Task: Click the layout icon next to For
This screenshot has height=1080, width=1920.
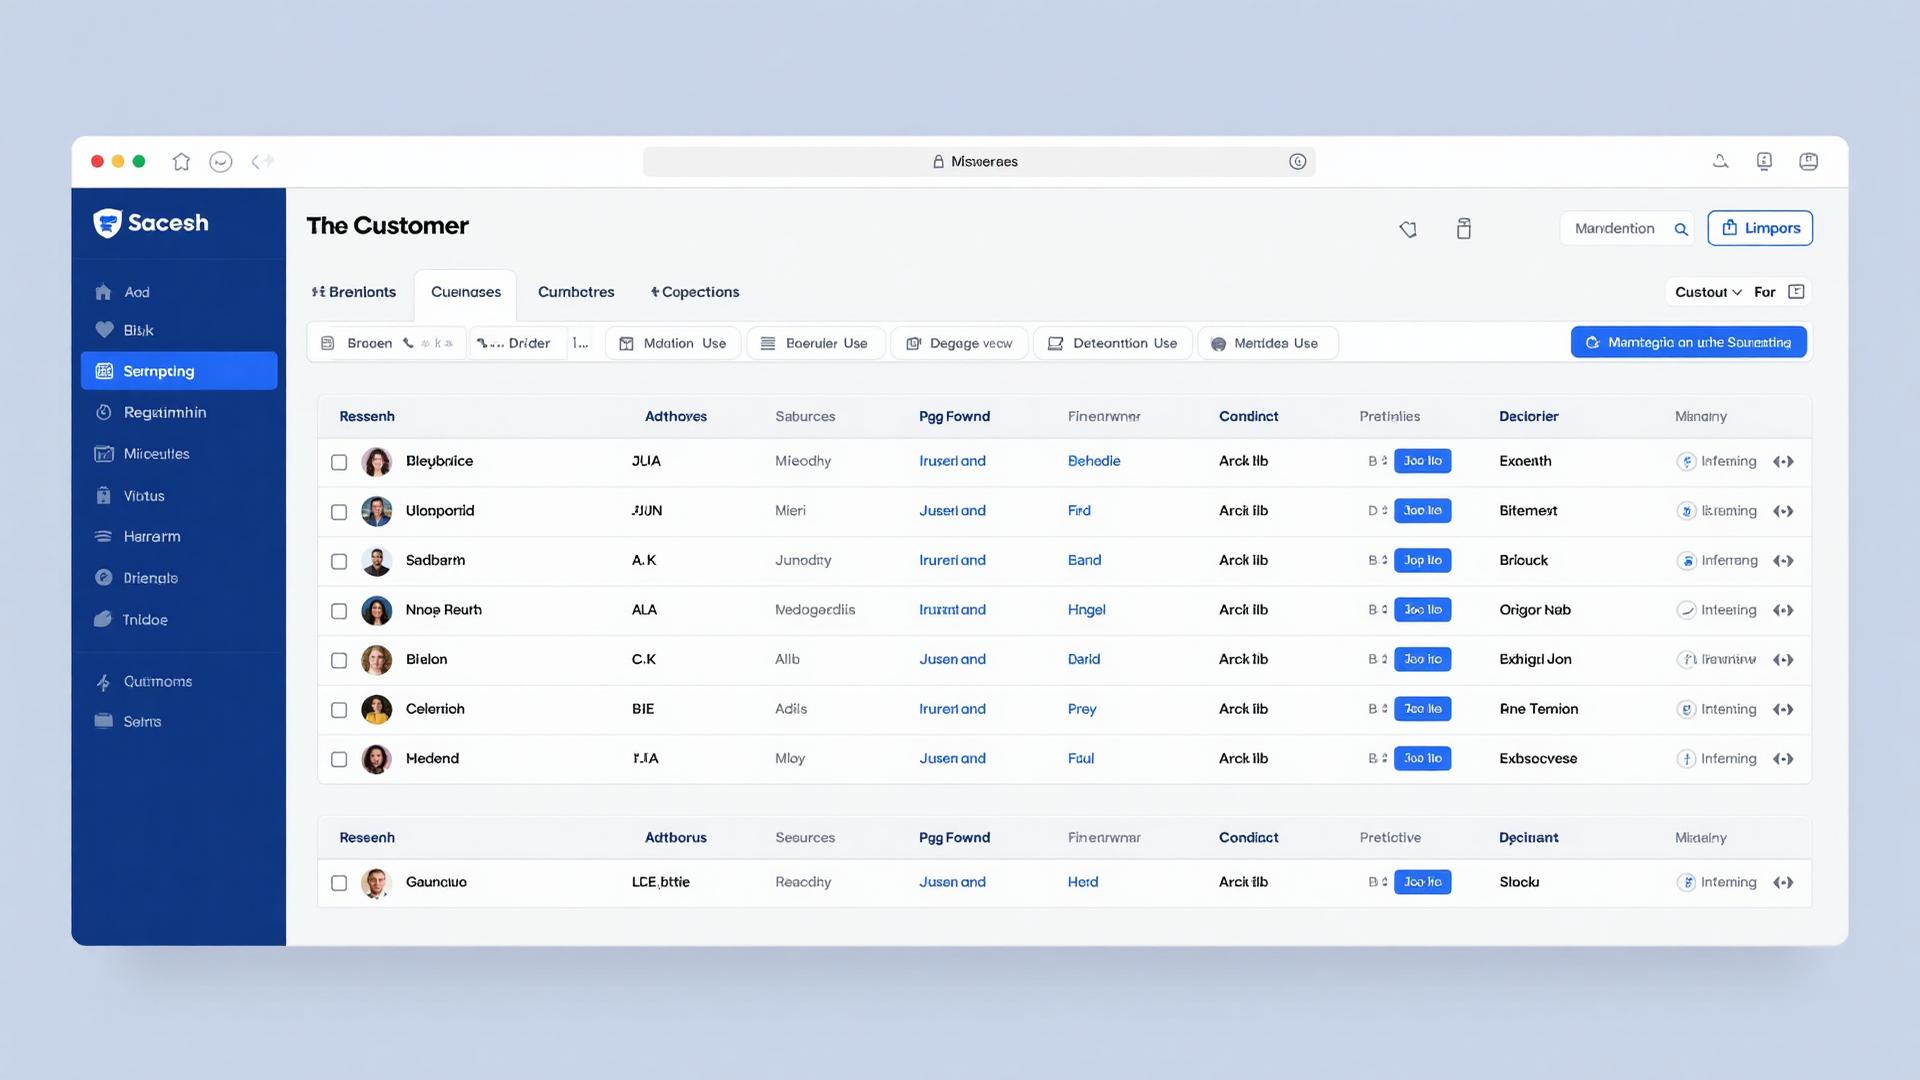Action: point(1796,291)
